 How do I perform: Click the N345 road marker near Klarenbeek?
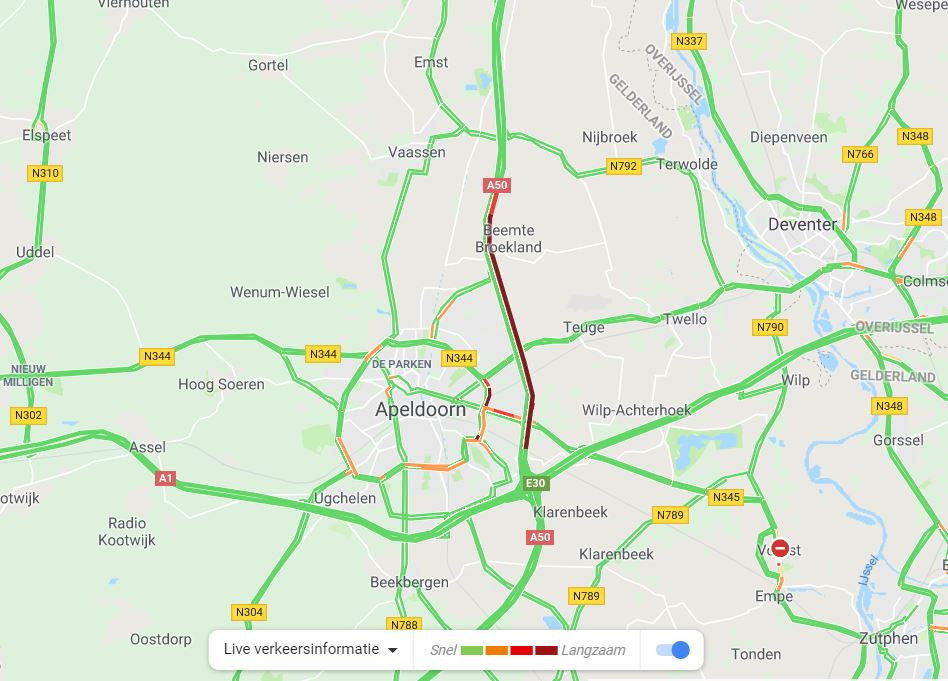click(726, 497)
